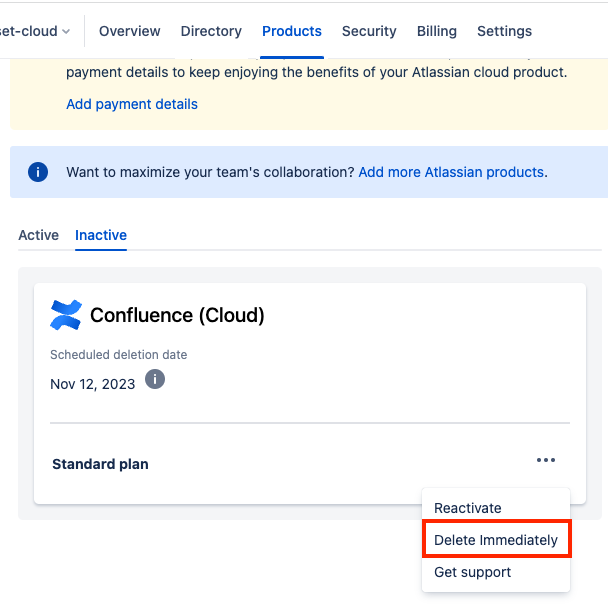Switch to the Security tab
This screenshot has width=608, height=605.
369,31
